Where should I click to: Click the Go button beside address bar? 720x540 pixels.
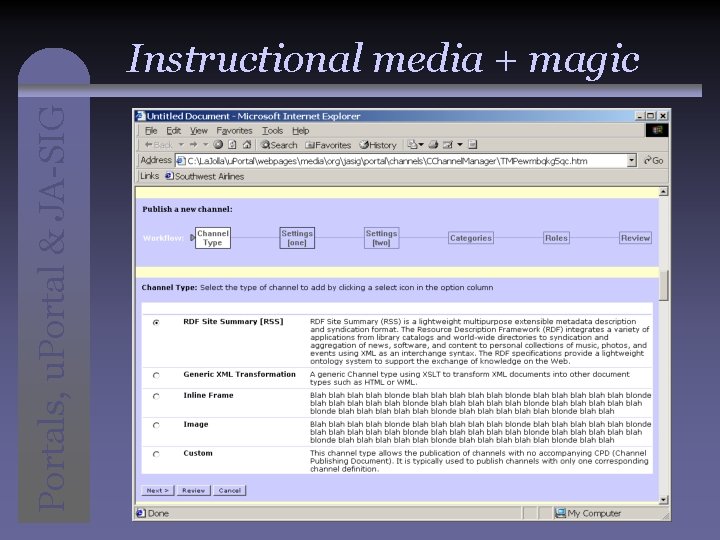pyautogui.click(x=654, y=161)
